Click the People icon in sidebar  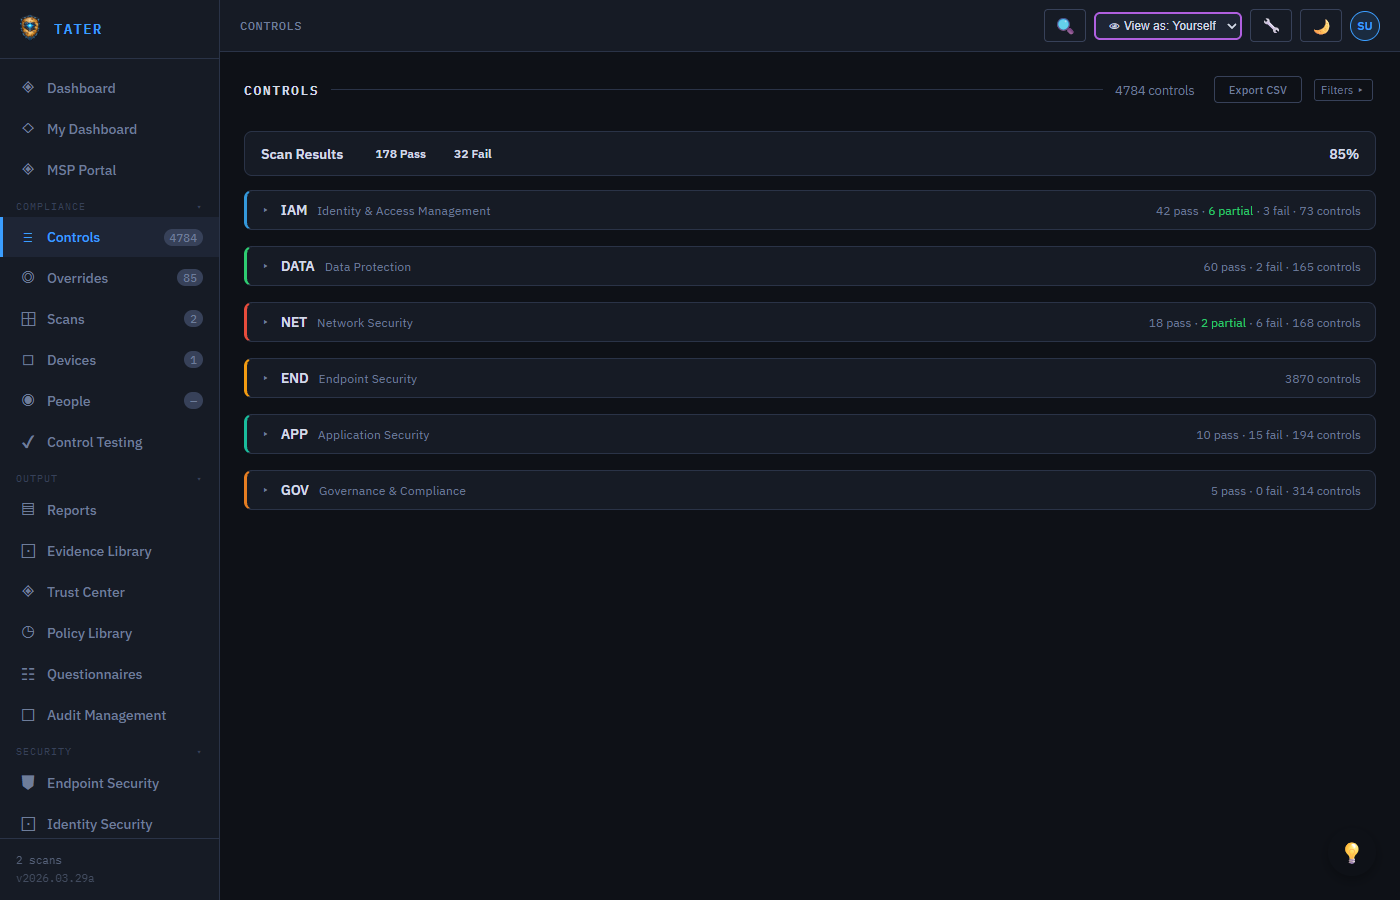[28, 401]
